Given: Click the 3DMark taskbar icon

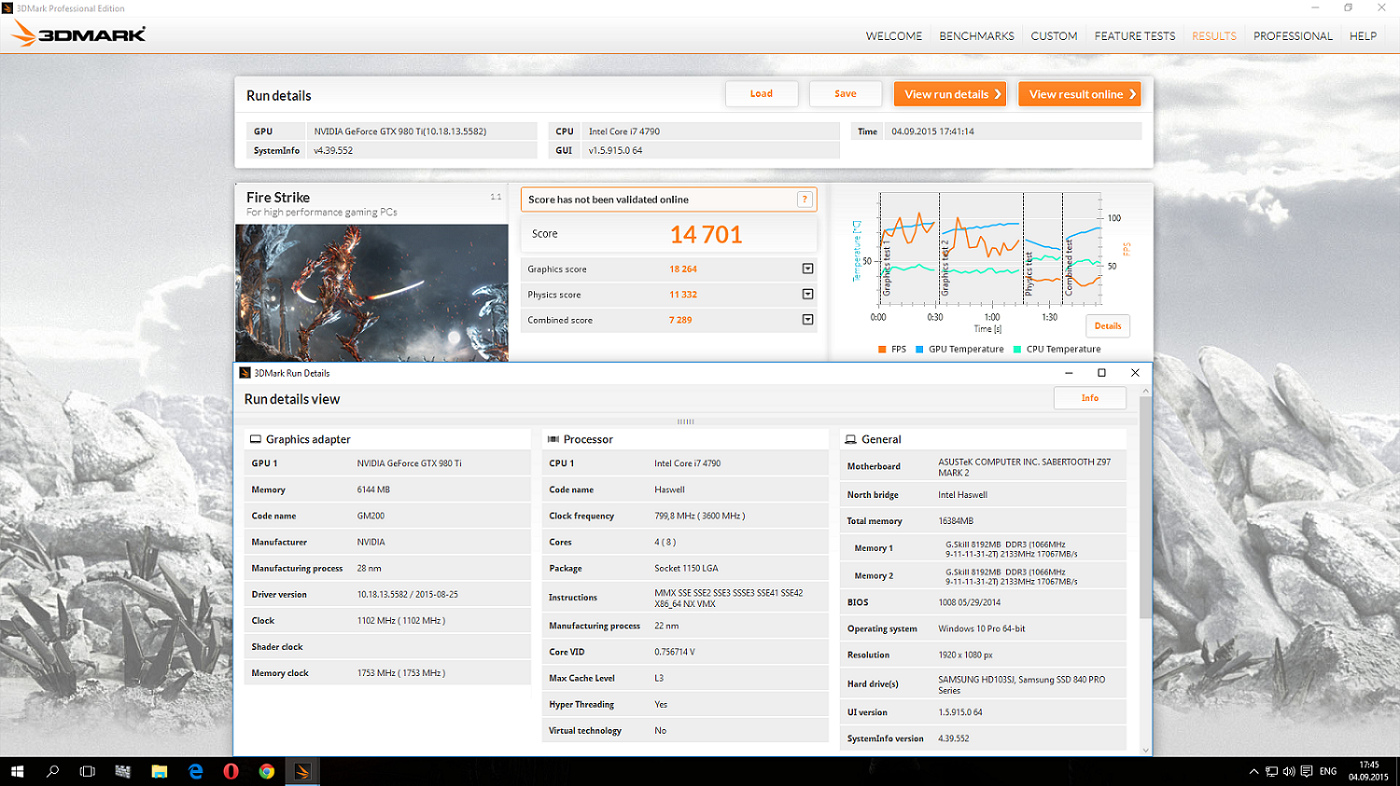Looking at the screenshot, I should tap(303, 771).
